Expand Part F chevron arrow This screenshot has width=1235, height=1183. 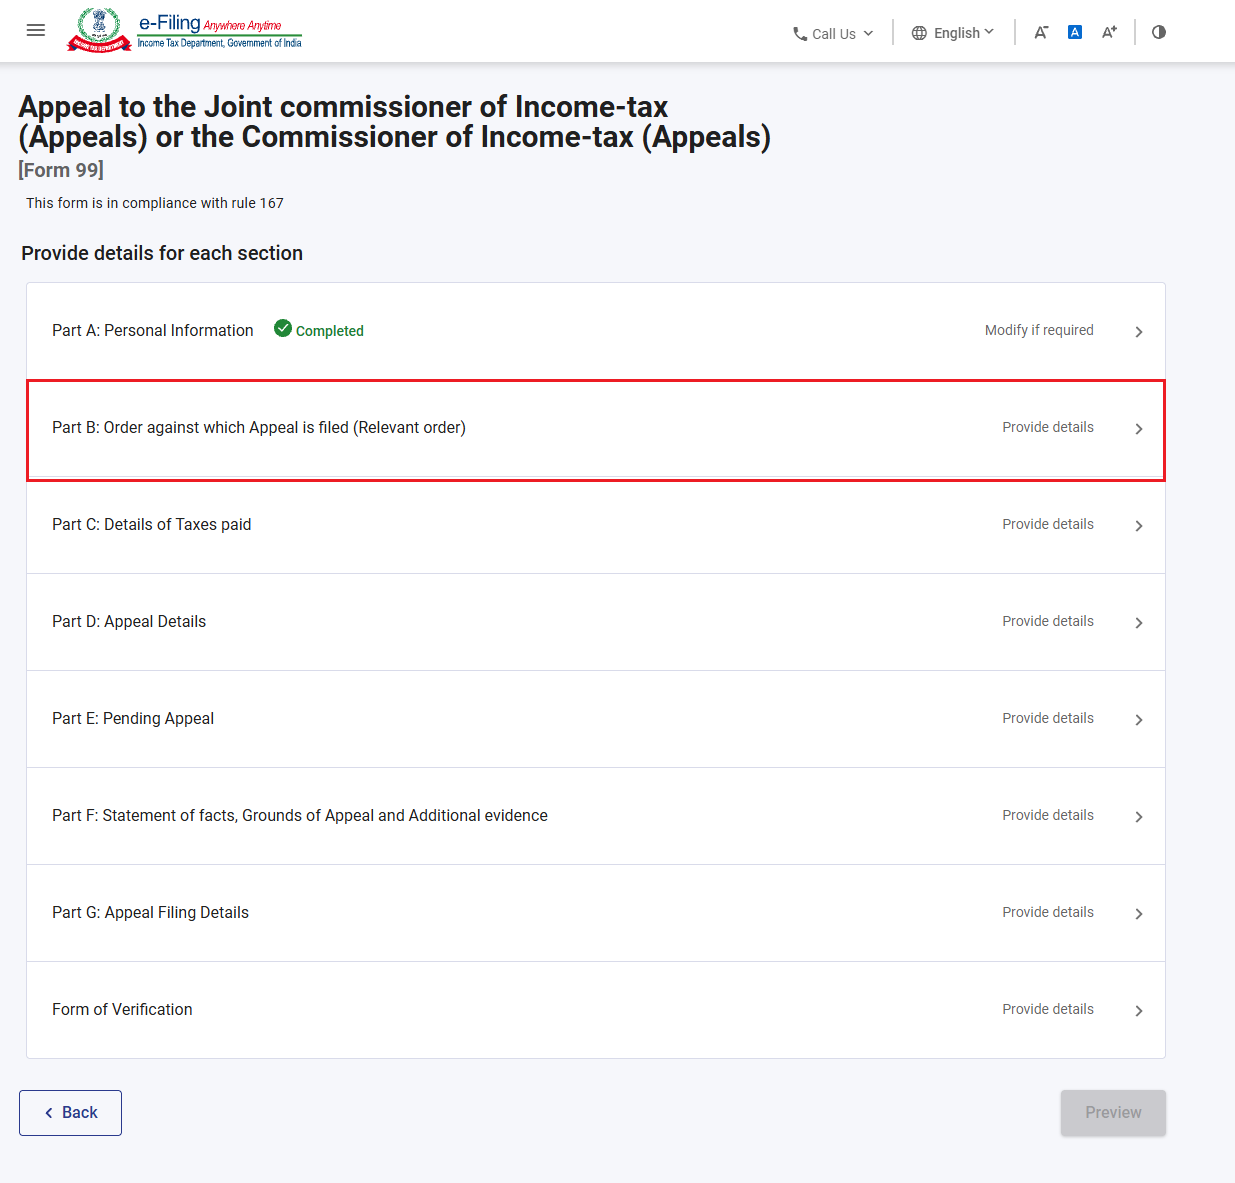[1139, 817]
